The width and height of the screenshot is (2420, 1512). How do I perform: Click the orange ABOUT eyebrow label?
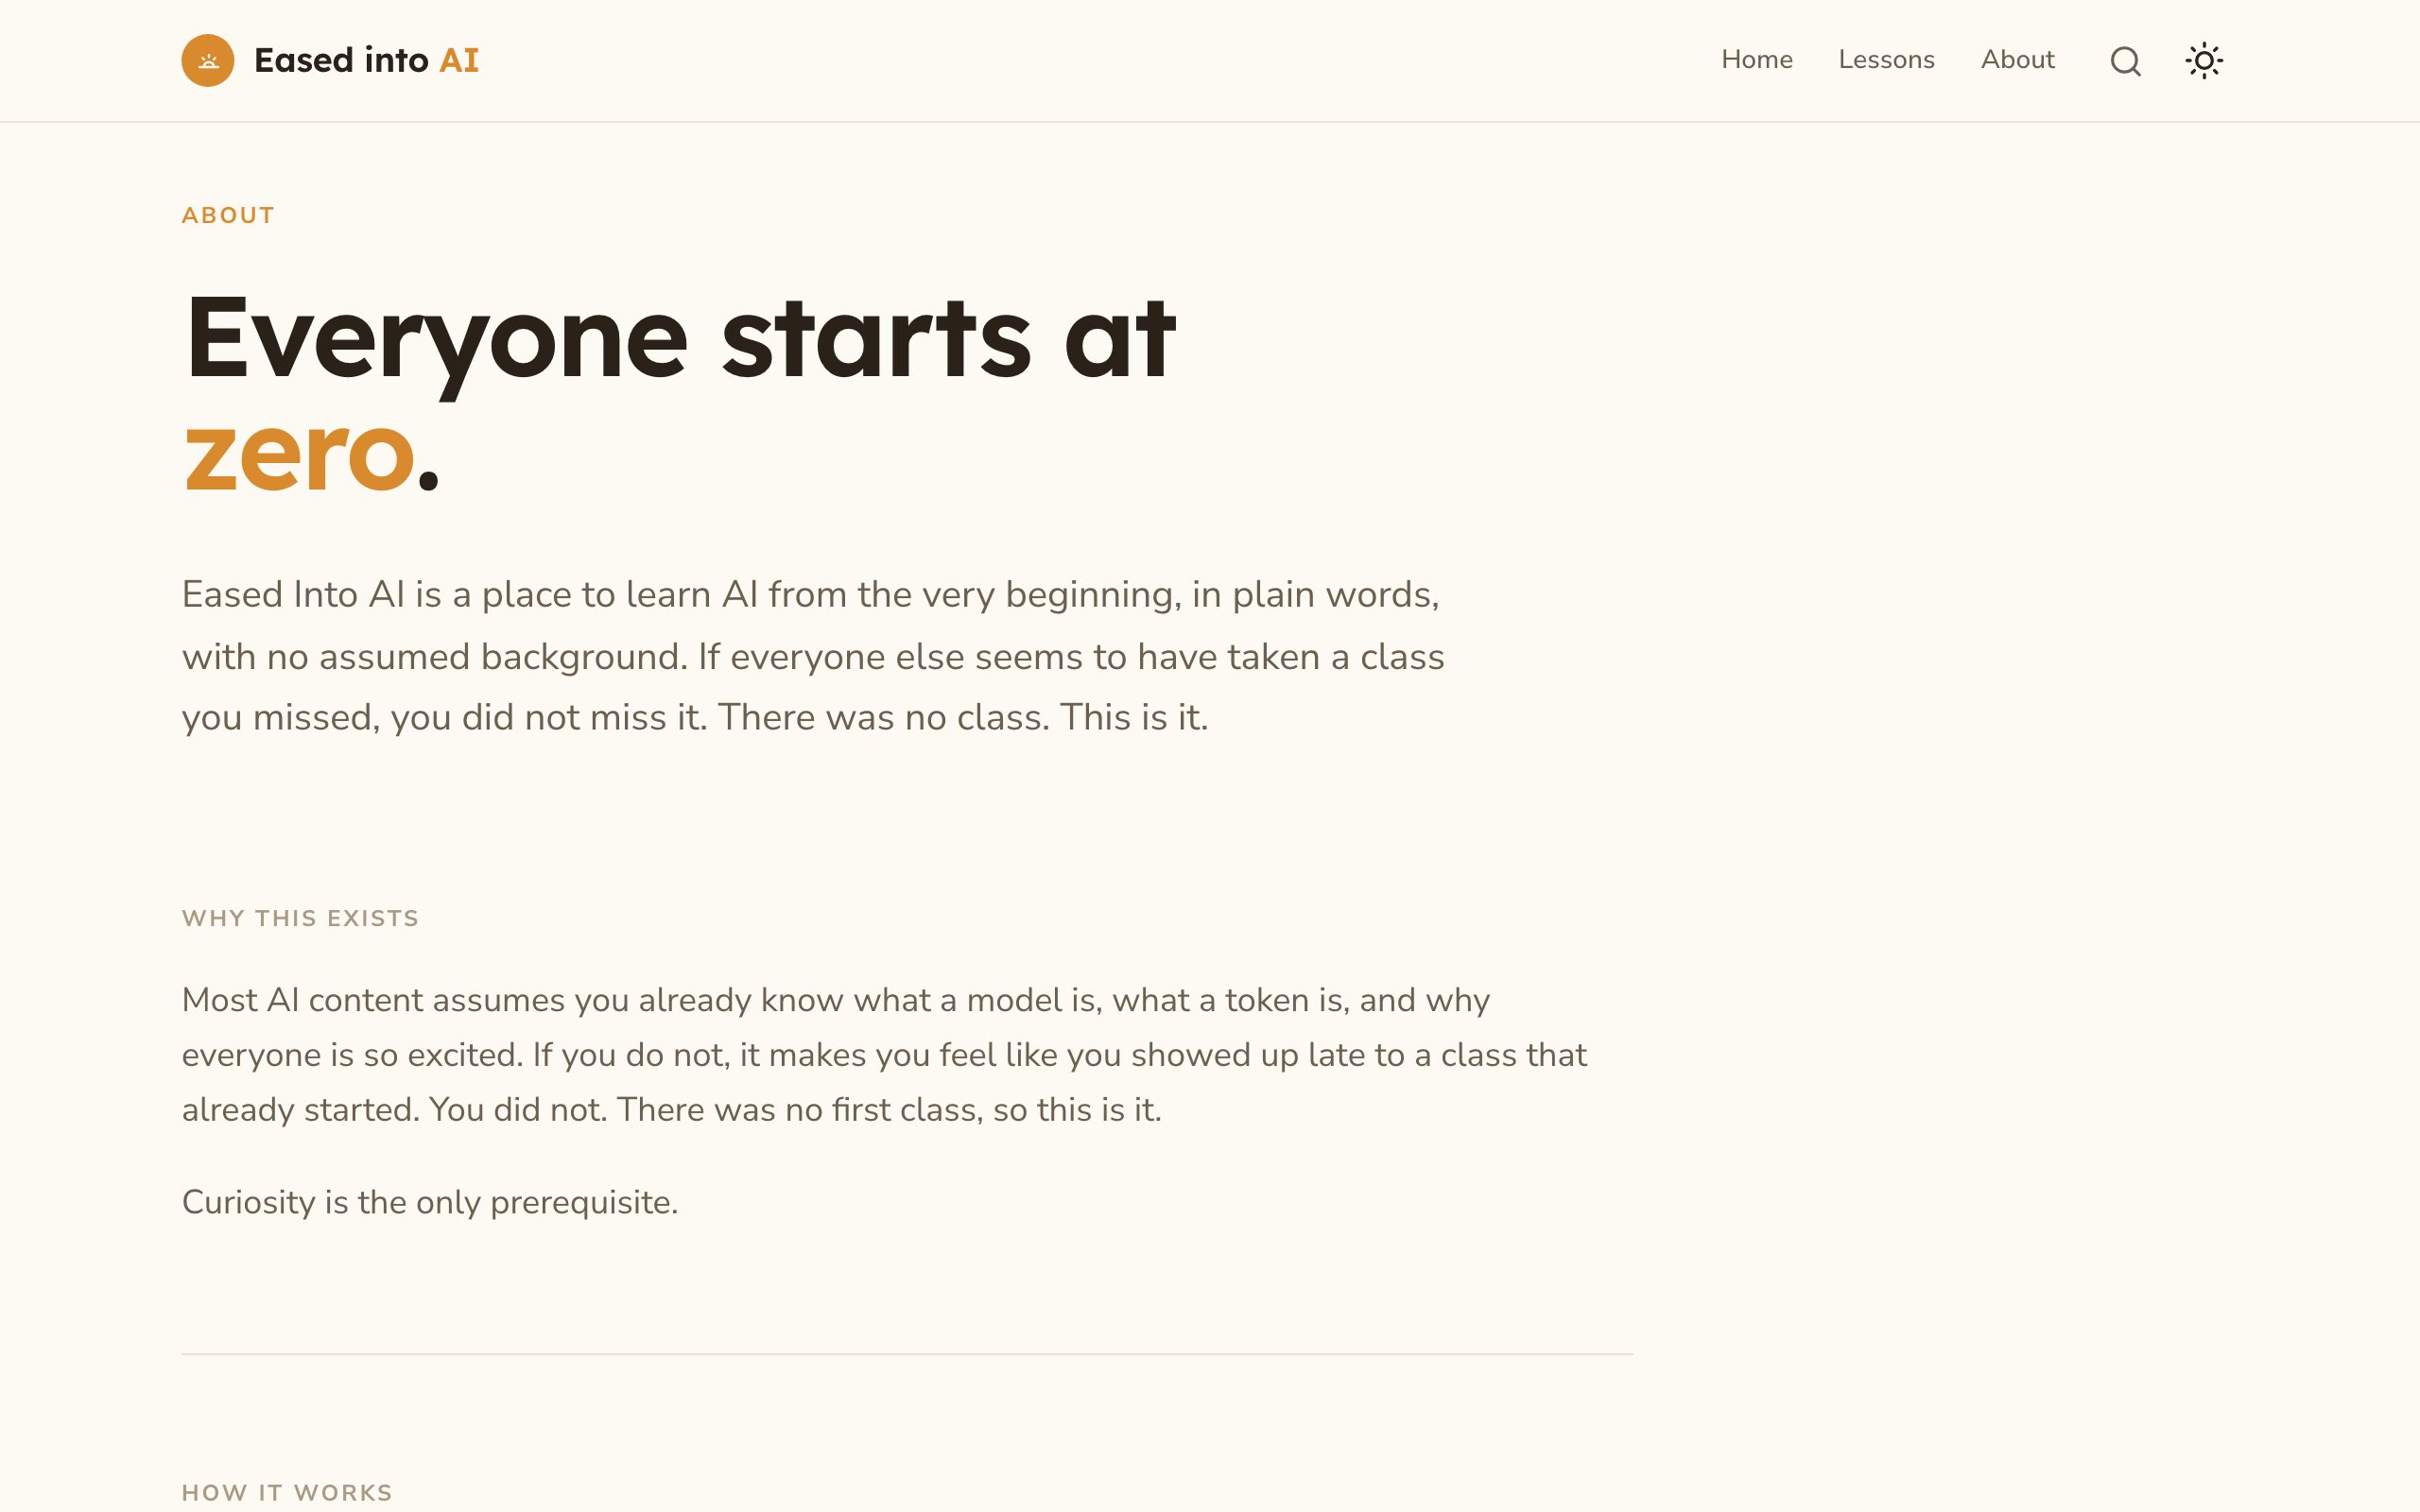point(228,215)
